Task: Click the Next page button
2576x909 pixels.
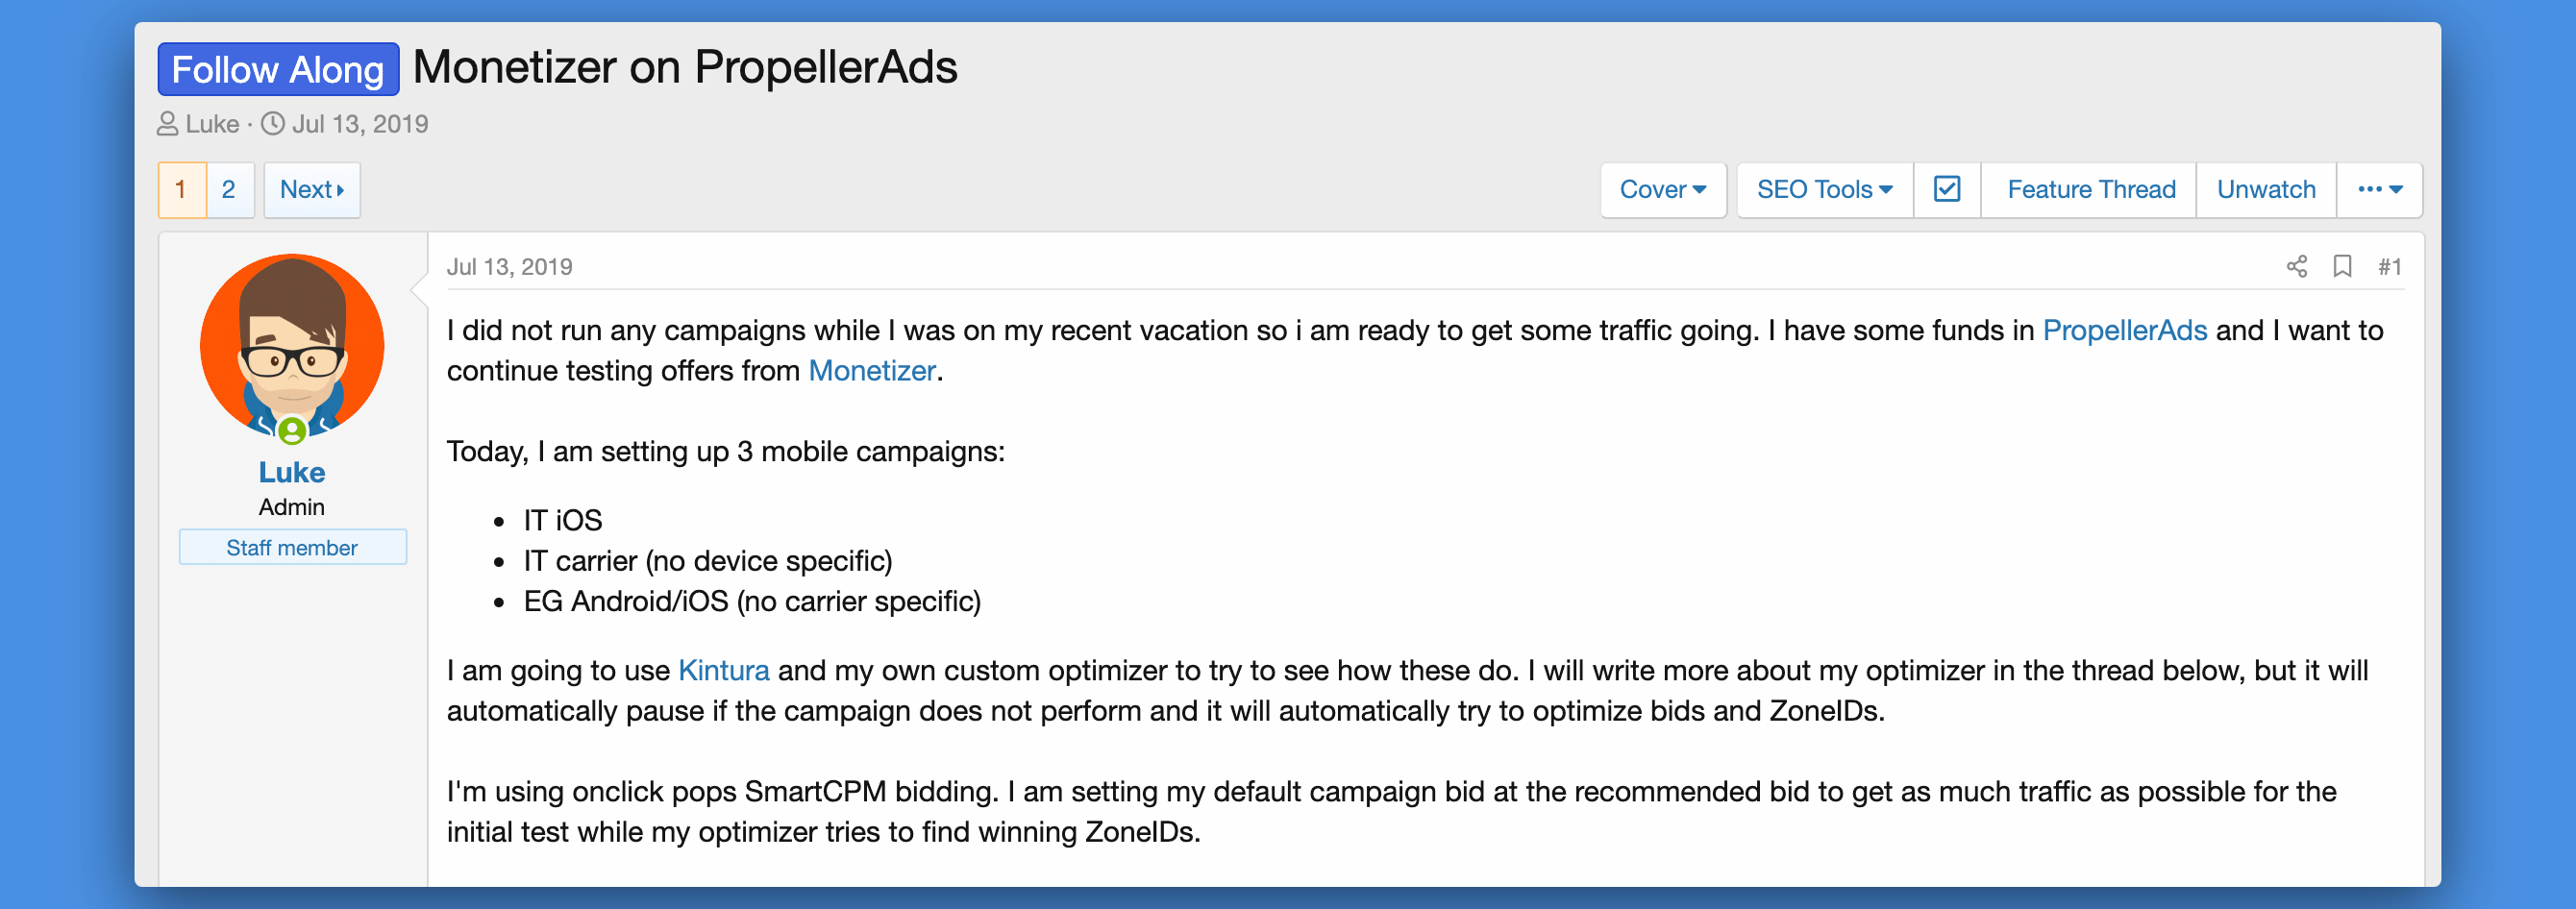Action: pos(311,189)
